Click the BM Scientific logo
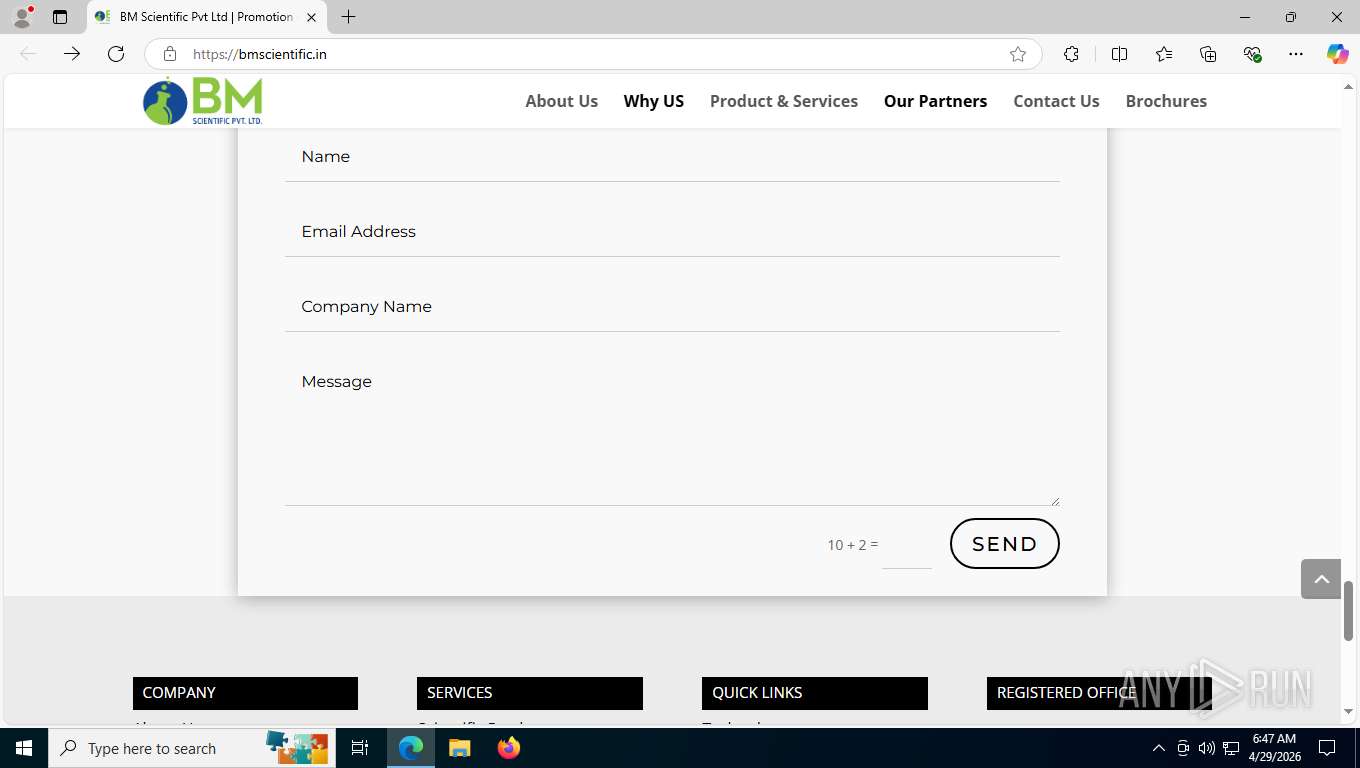Viewport: 1360px width, 768px height. coord(203,101)
